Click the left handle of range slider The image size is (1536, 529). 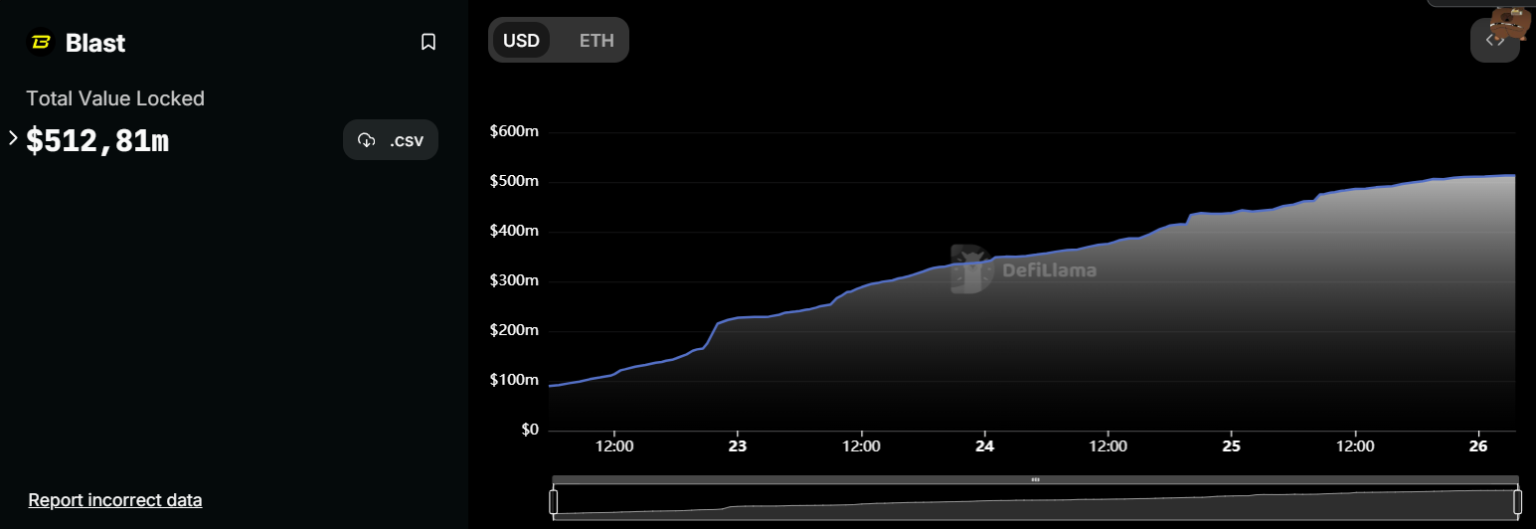click(554, 501)
